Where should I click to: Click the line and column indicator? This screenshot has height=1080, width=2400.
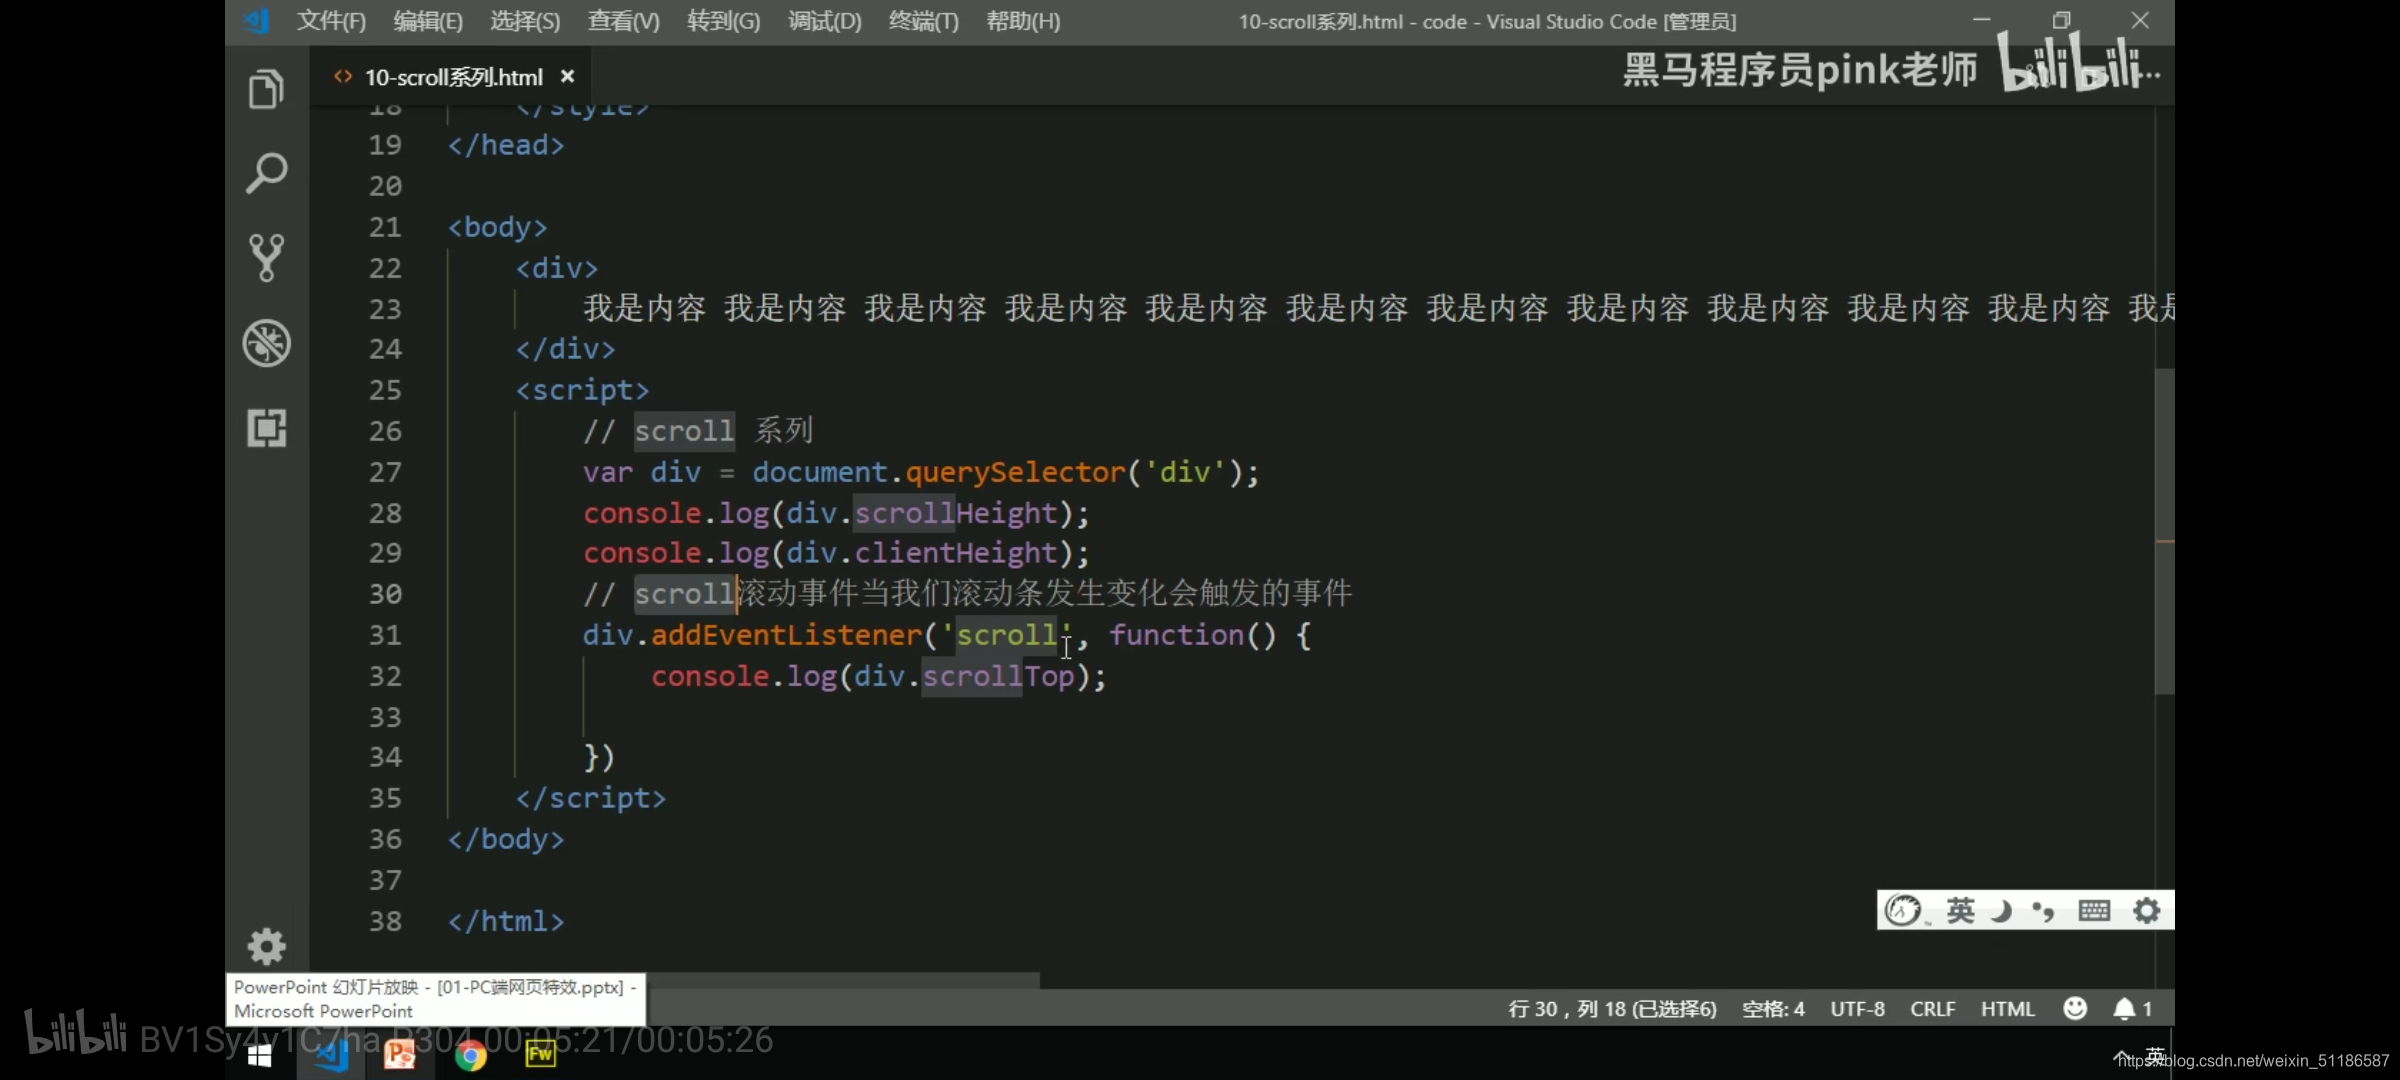pos(1611,1009)
